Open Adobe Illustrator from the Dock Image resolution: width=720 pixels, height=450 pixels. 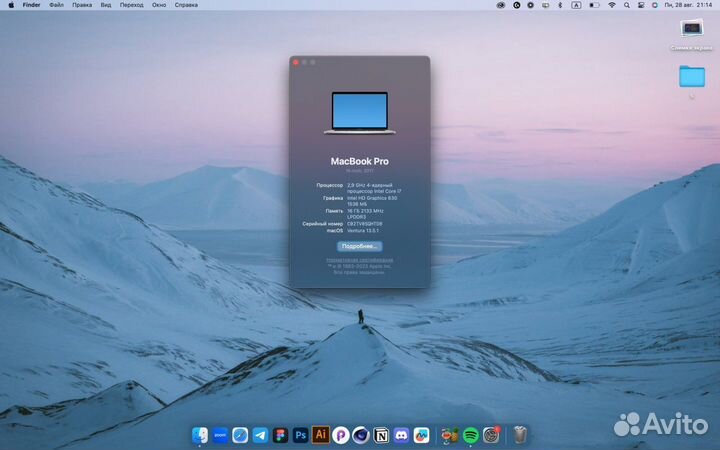click(x=321, y=434)
